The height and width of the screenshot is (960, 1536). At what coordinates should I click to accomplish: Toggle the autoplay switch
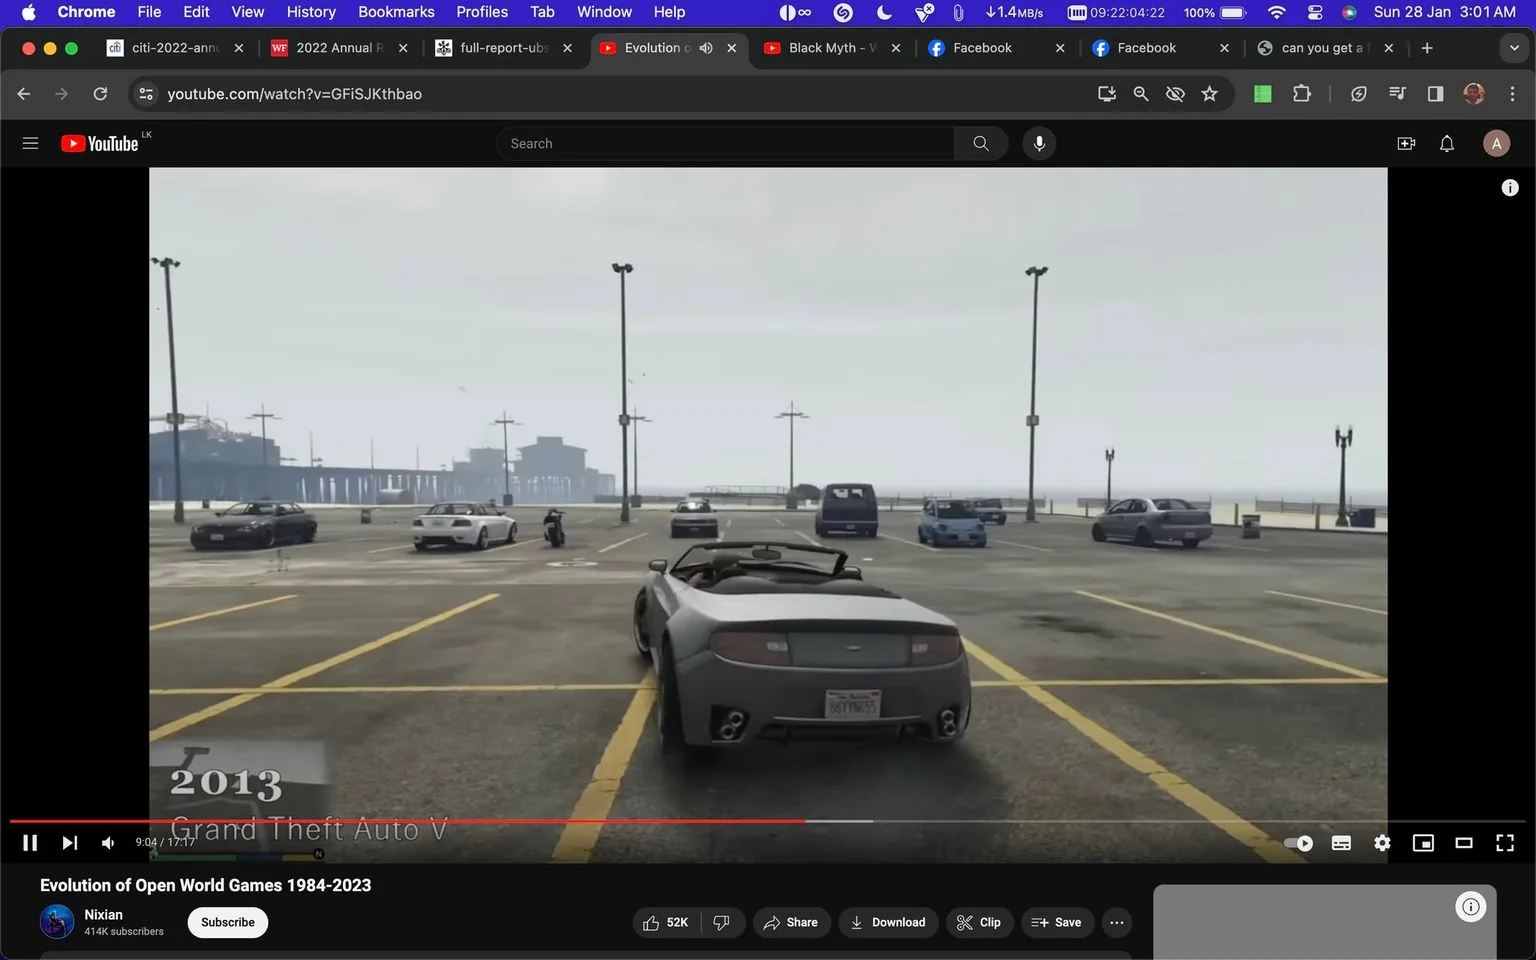pos(1298,843)
